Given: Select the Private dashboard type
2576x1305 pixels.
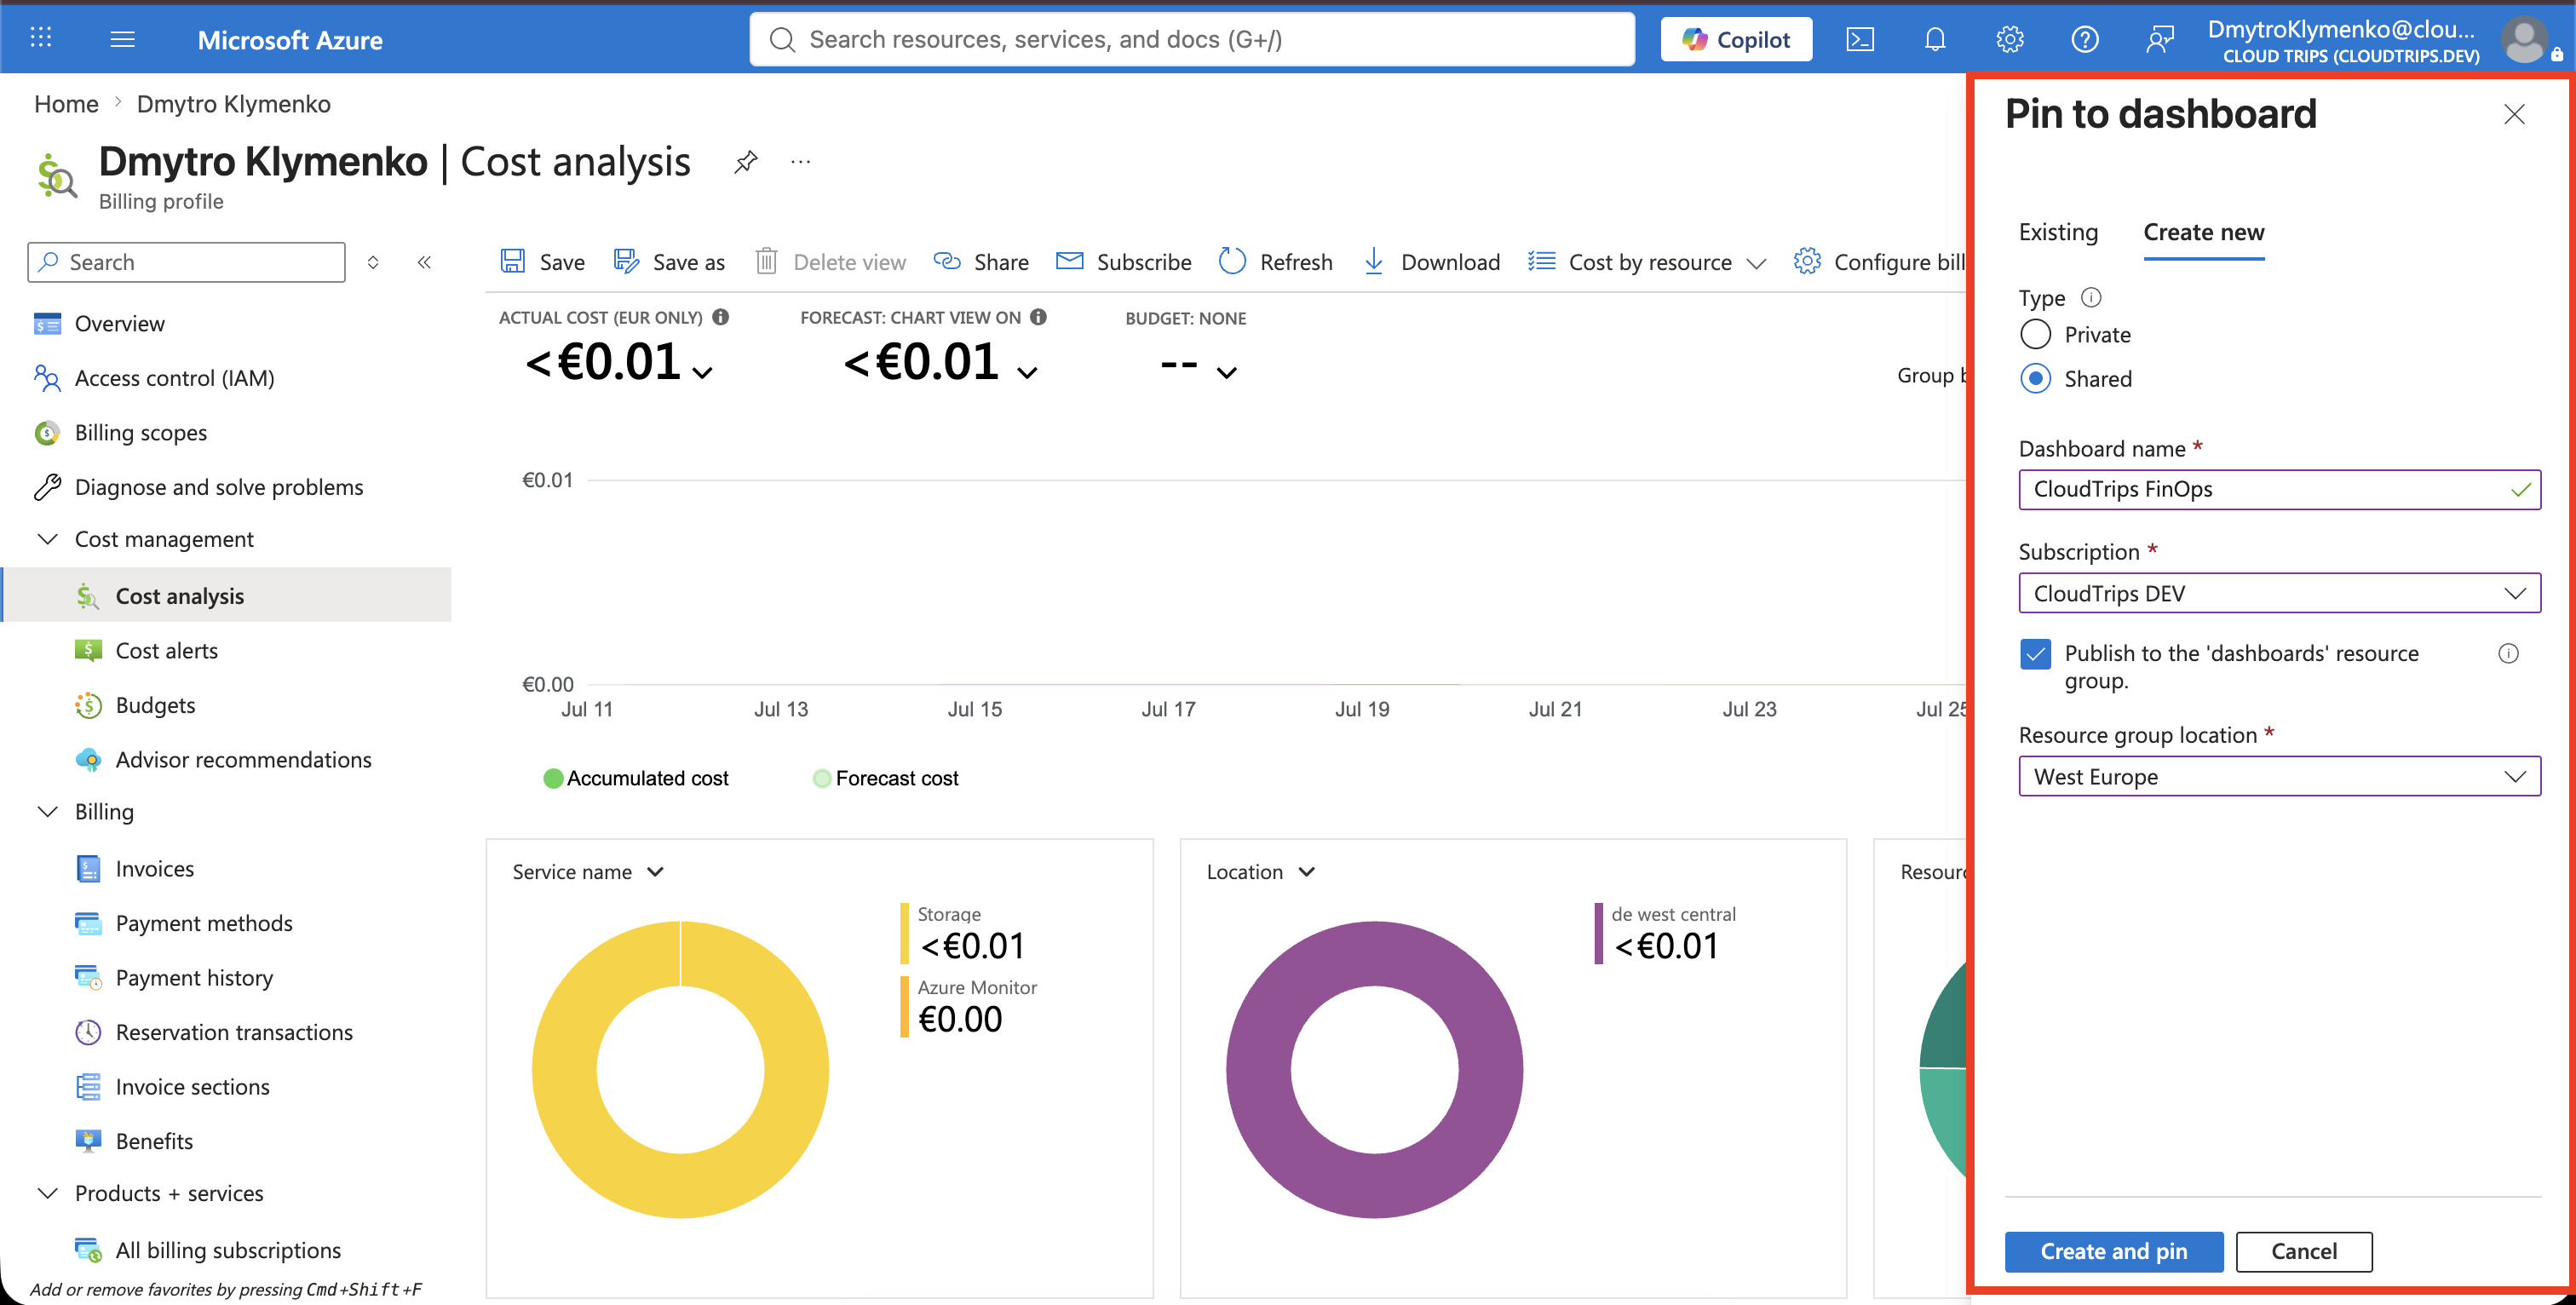Looking at the screenshot, I should coord(2035,334).
